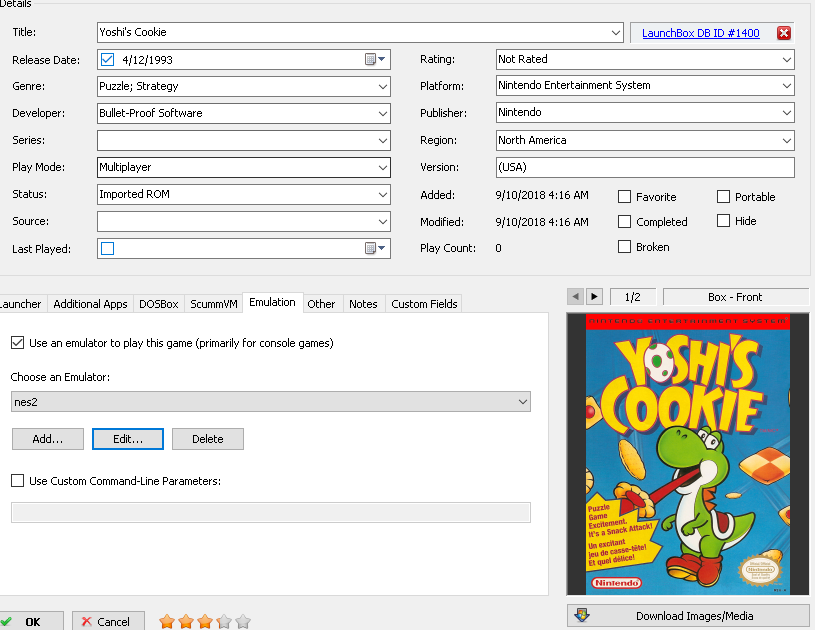Open the Release Date calendar picker icon

[375, 59]
